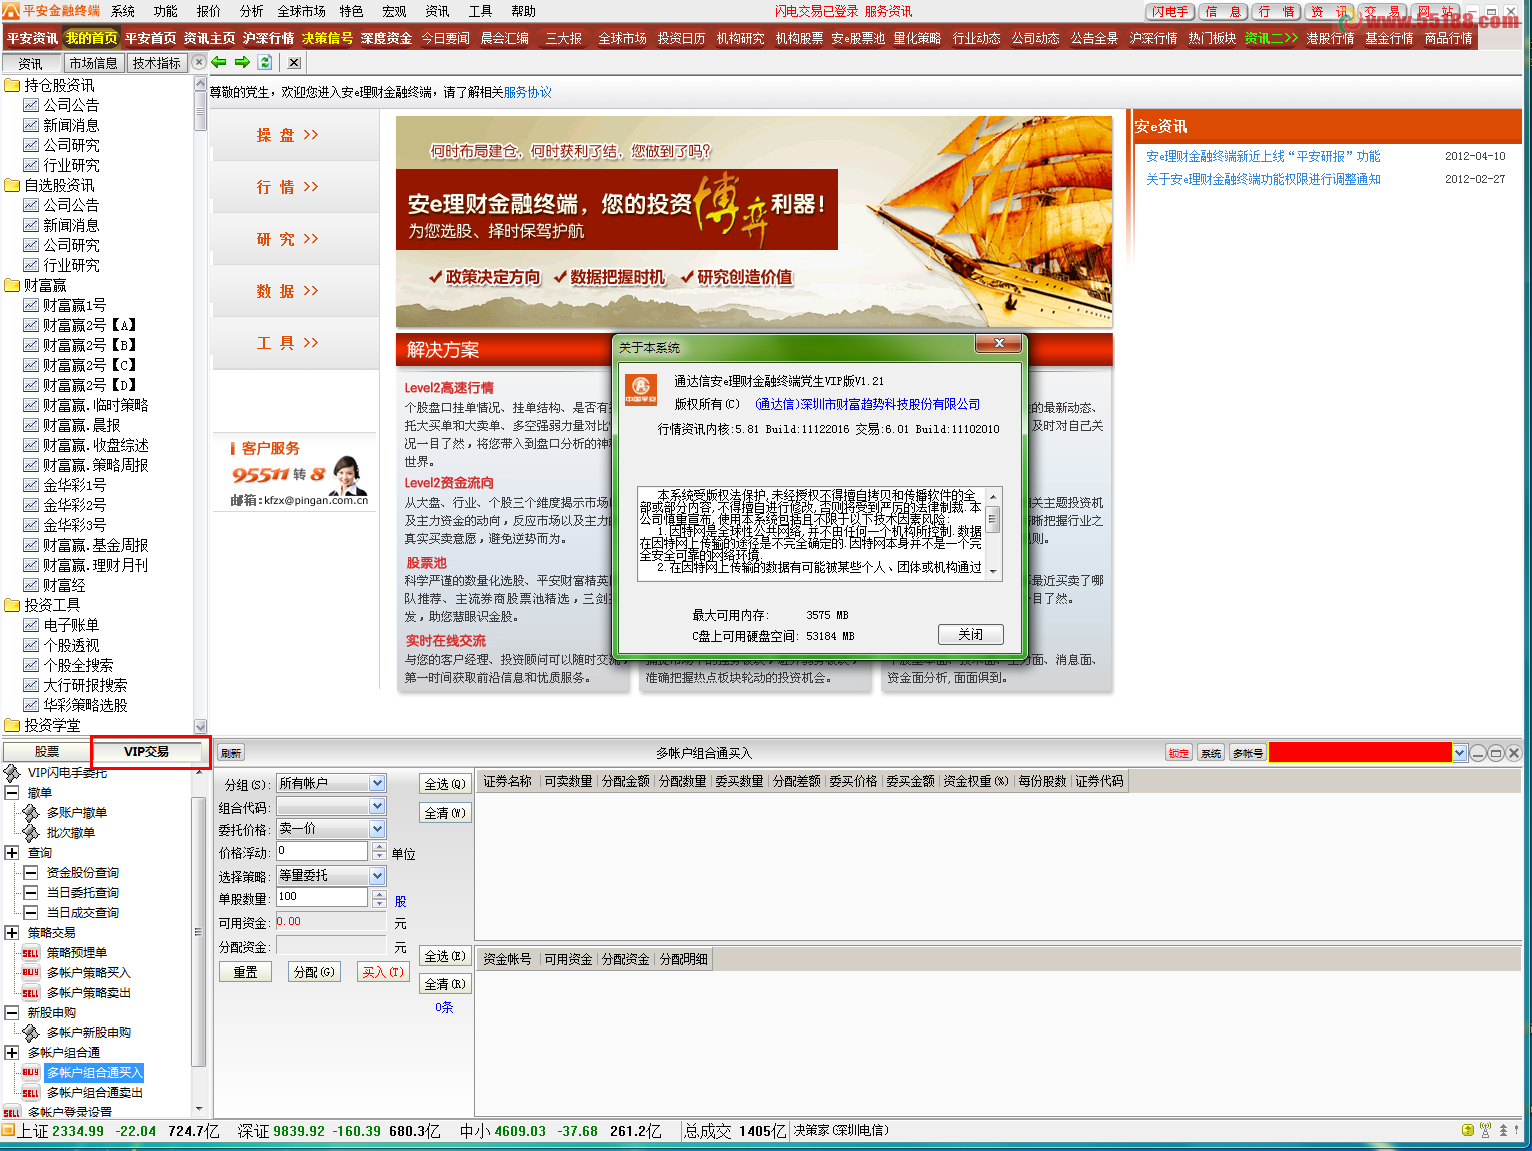The width and height of the screenshot is (1532, 1151).
Task: Switch to the 技术指标 tab
Action: (x=157, y=63)
